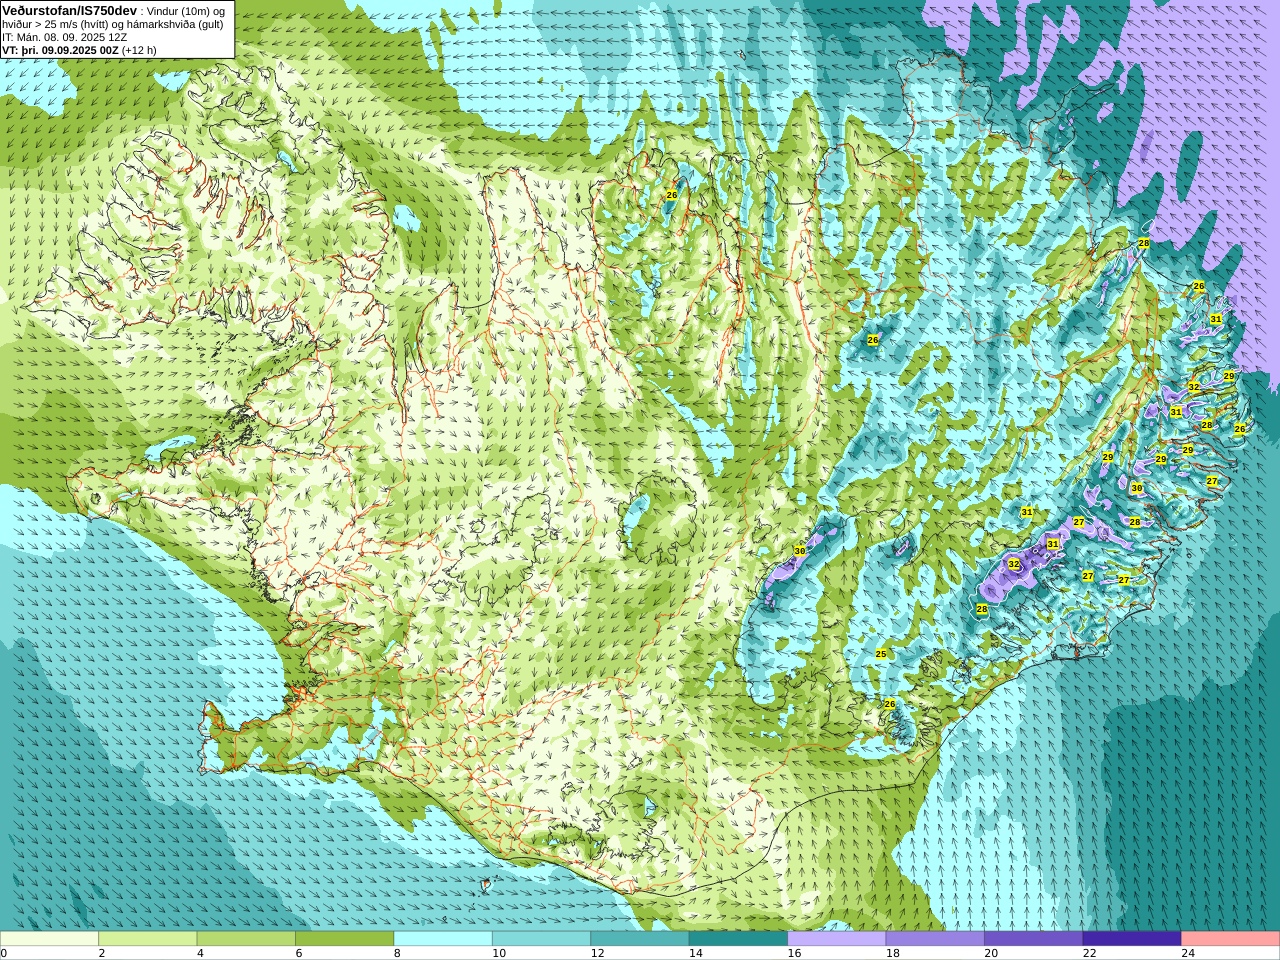Click the 6–8 m/s dark green legend swatch
Viewport: 1280px width, 960px height.
tap(344, 939)
